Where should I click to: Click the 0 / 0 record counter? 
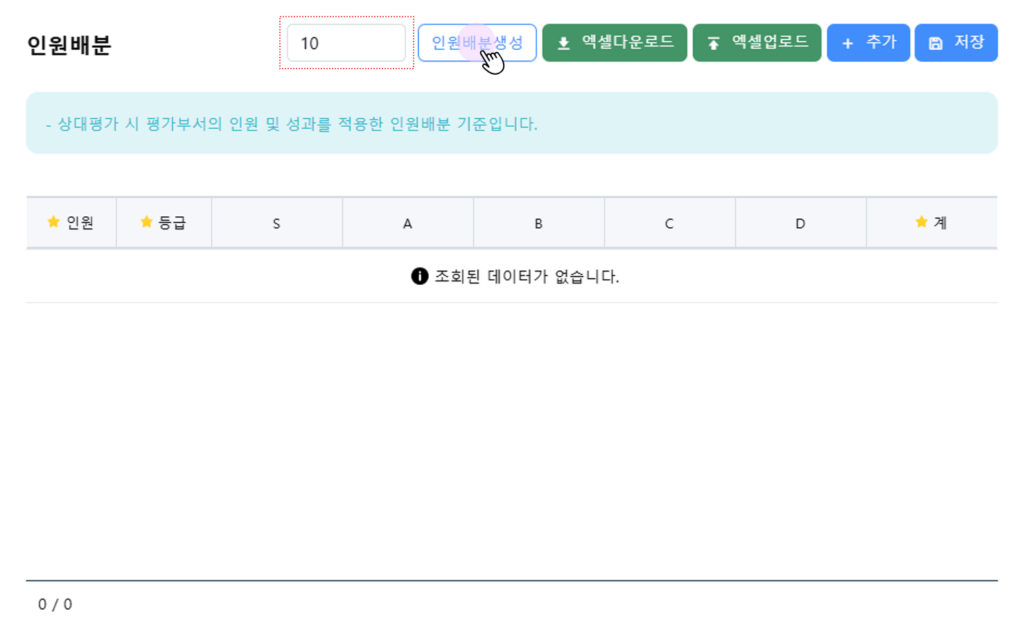pyautogui.click(x=55, y=604)
